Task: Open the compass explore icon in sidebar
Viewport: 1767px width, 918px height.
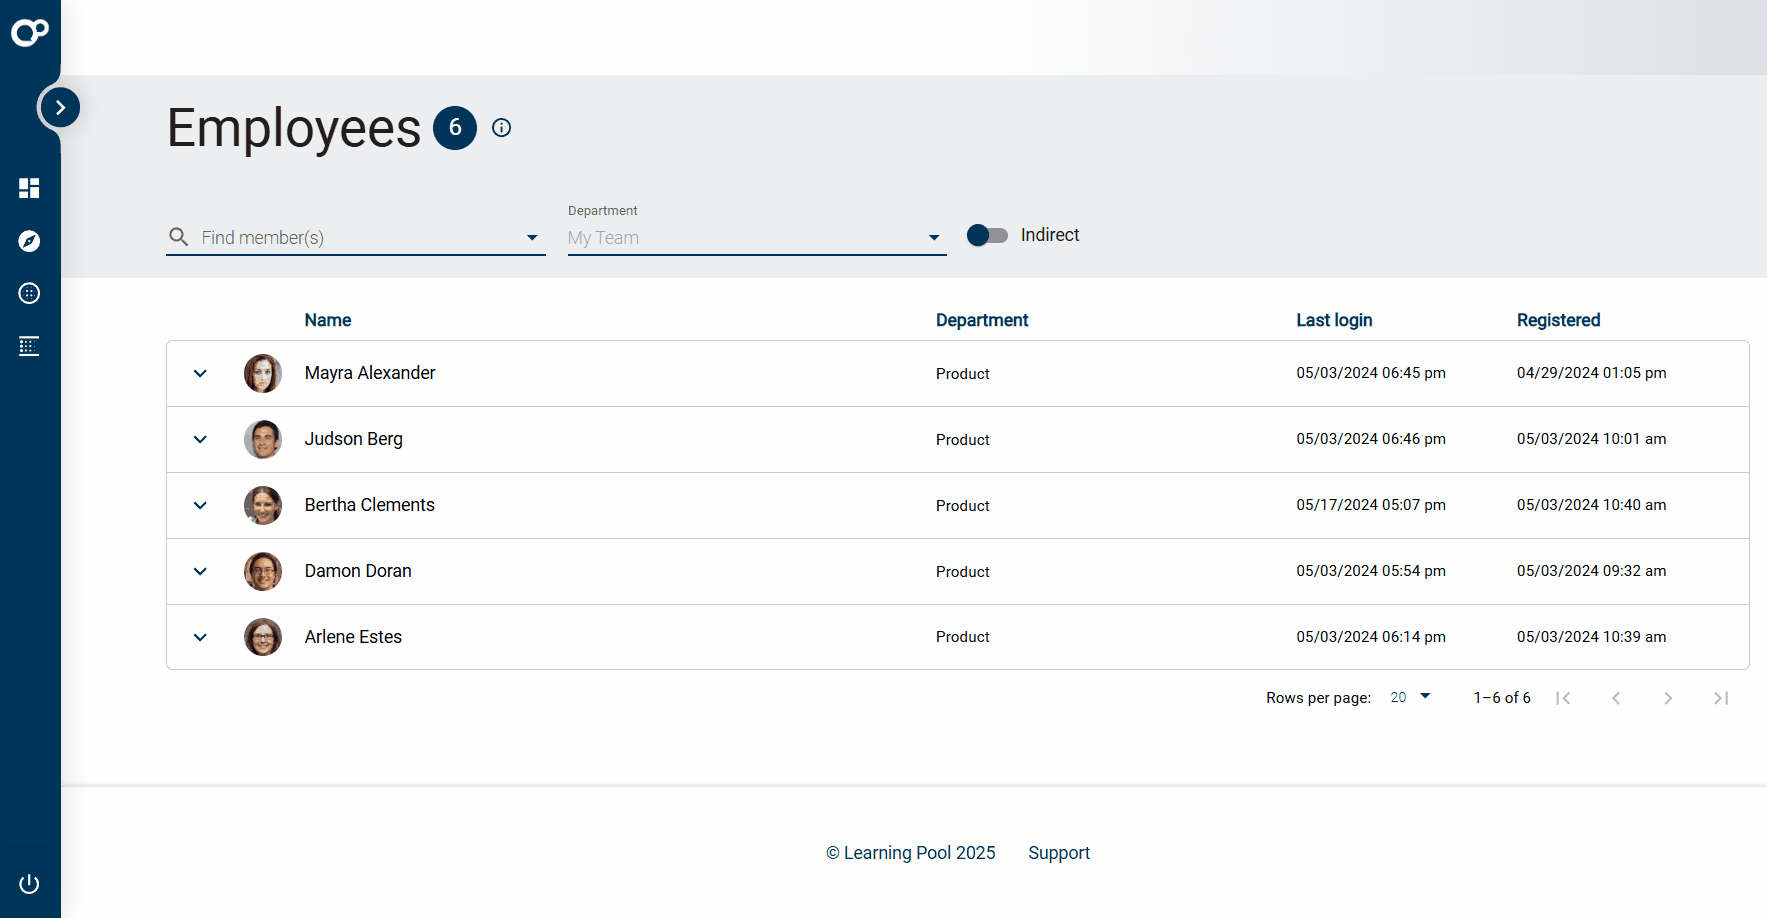Action: pos(29,241)
